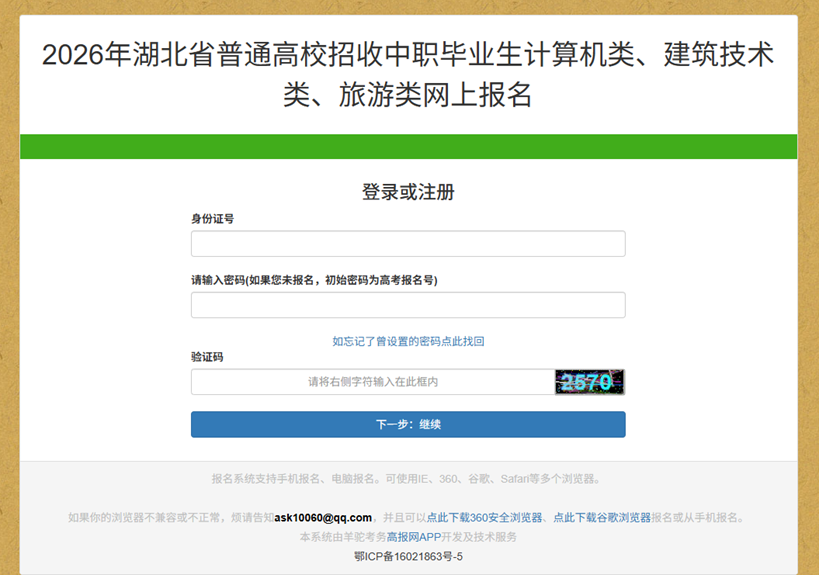Click the 本系统由羊驼考务 footer credit text
The width and height of the screenshot is (819, 575).
pos(342,537)
